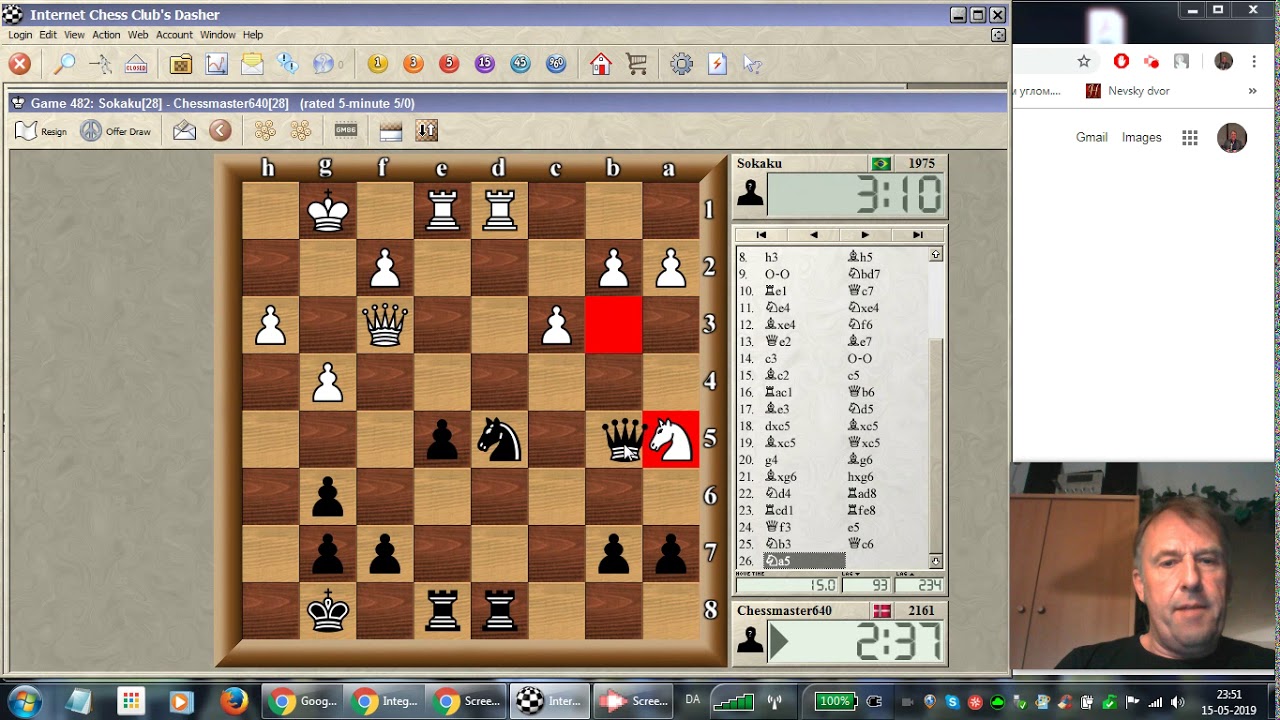The height and width of the screenshot is (720, 1280).
Task: Jump to the first move in move list
Action: tap(761, 235)
